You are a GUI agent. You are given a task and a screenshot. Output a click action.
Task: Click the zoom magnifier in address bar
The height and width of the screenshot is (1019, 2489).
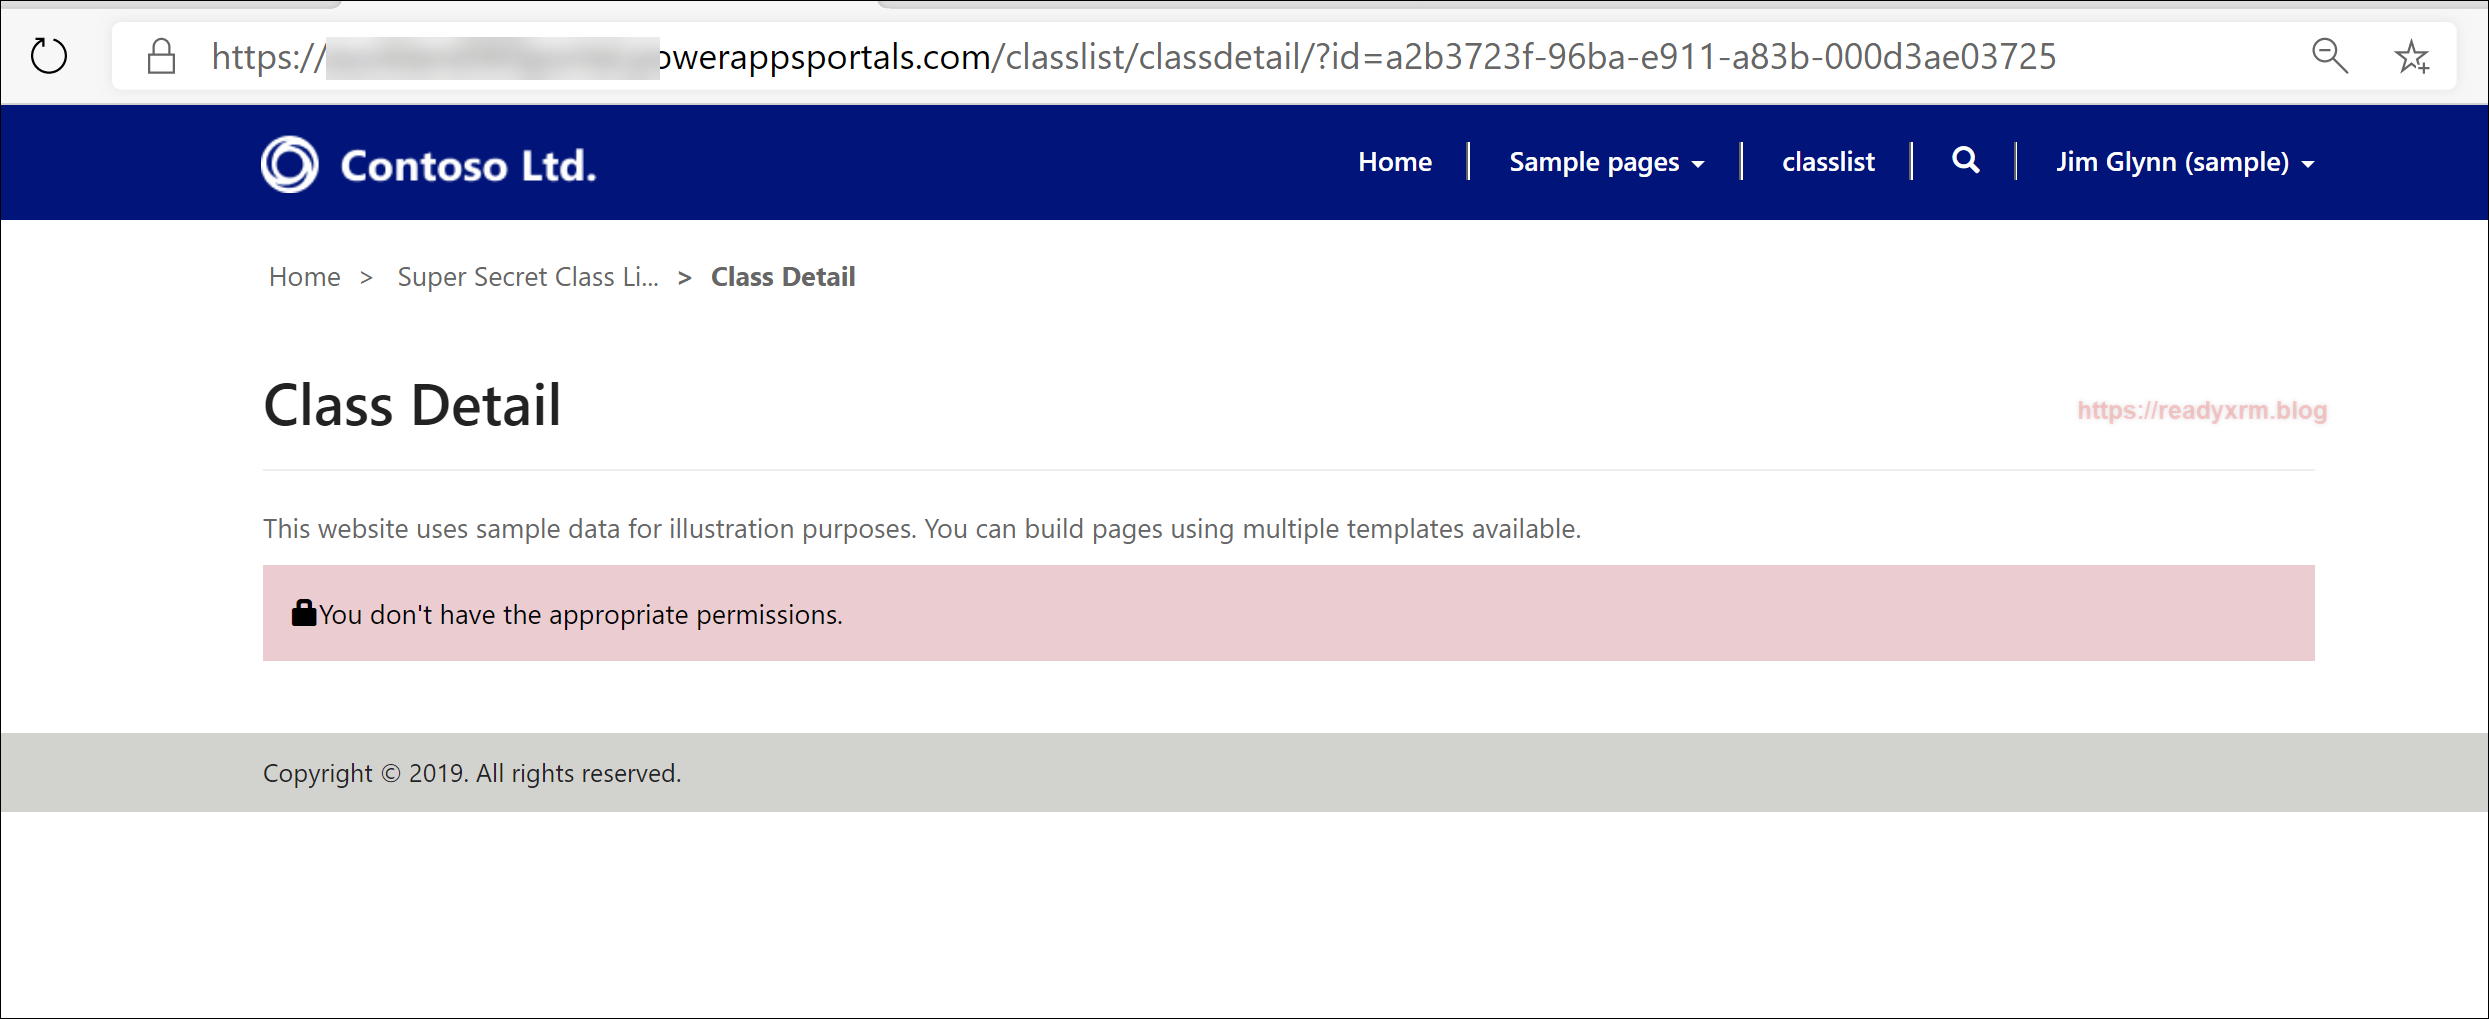[2329, 56]
